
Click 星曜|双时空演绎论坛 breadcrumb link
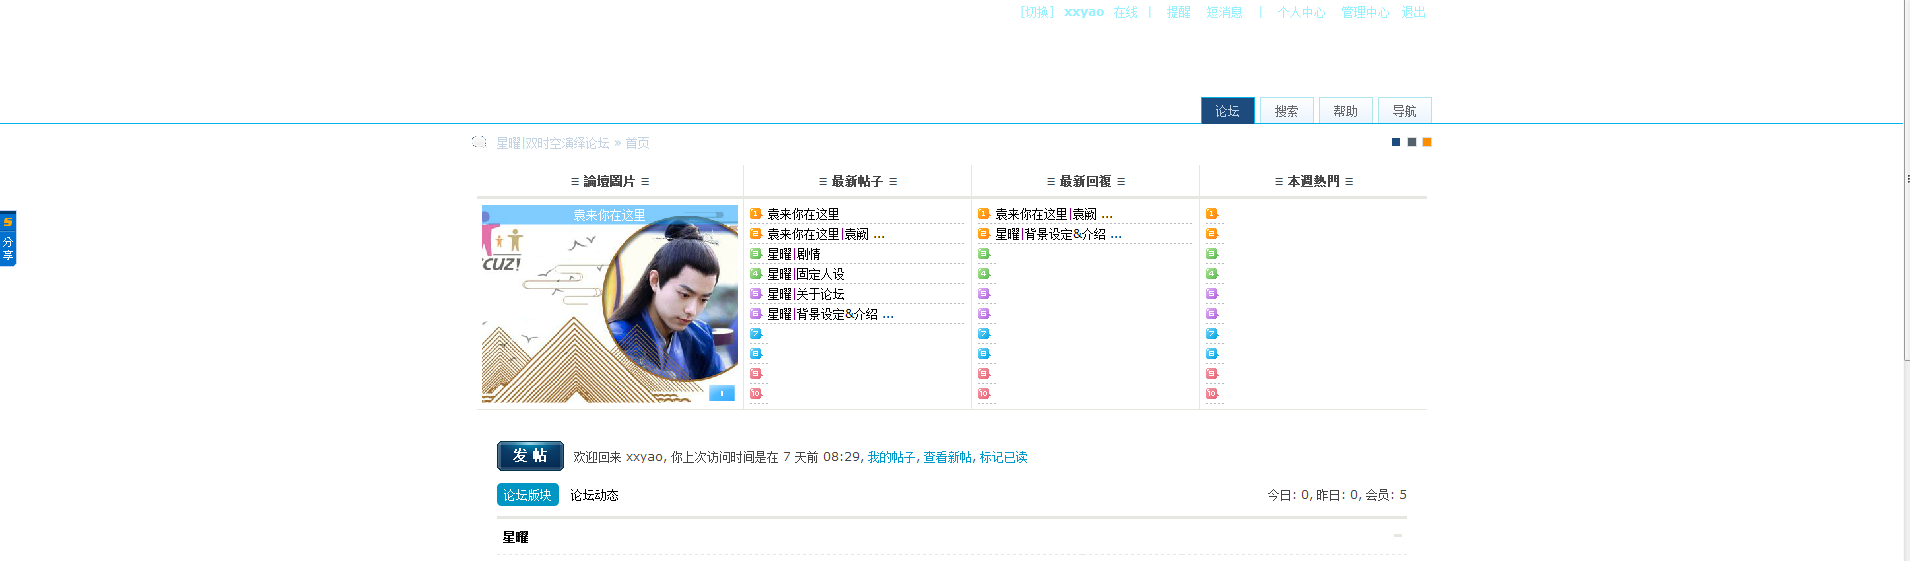tap(553, 143)
